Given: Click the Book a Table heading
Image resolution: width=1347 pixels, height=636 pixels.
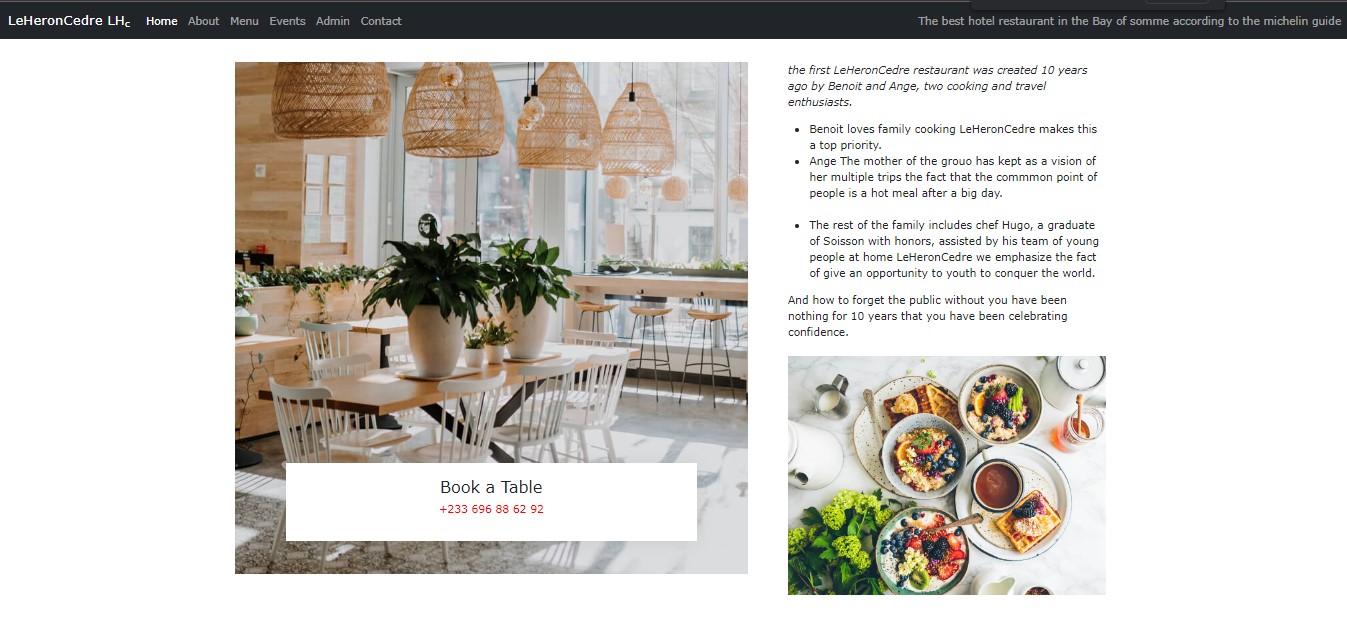Looking at the screenshot, I should 491,487.
